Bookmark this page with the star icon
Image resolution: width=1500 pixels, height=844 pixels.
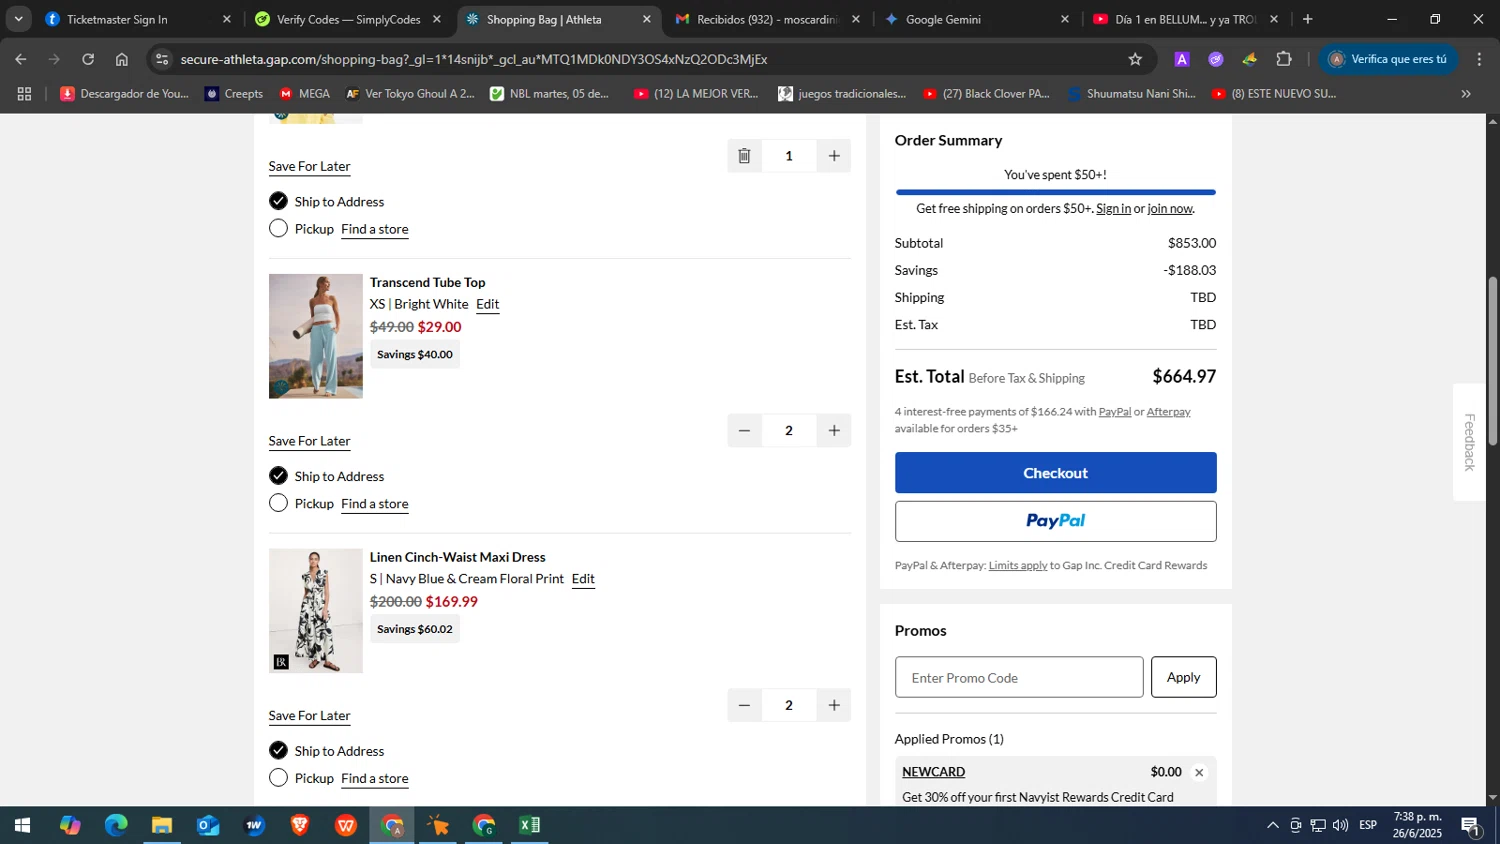(x=1135, y=59)
